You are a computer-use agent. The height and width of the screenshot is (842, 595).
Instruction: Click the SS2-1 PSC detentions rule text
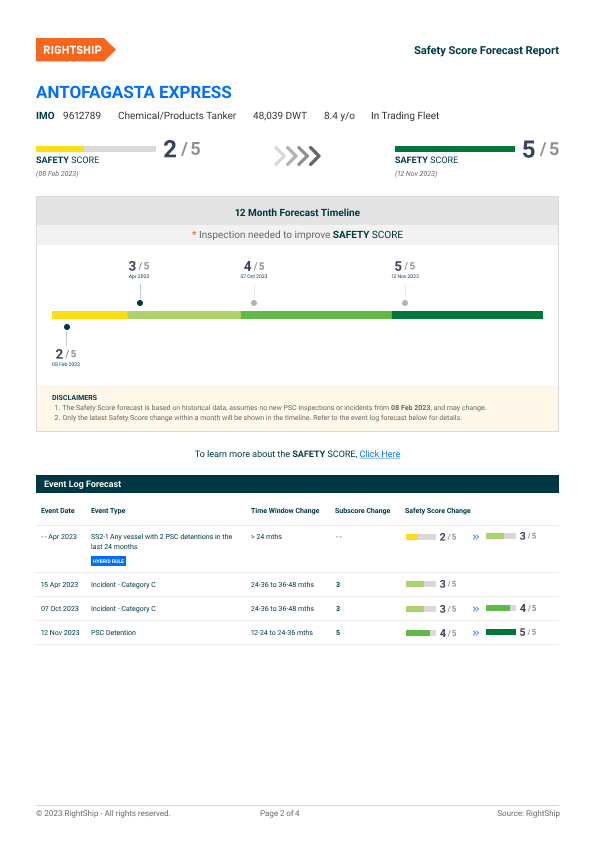[162, 541]
